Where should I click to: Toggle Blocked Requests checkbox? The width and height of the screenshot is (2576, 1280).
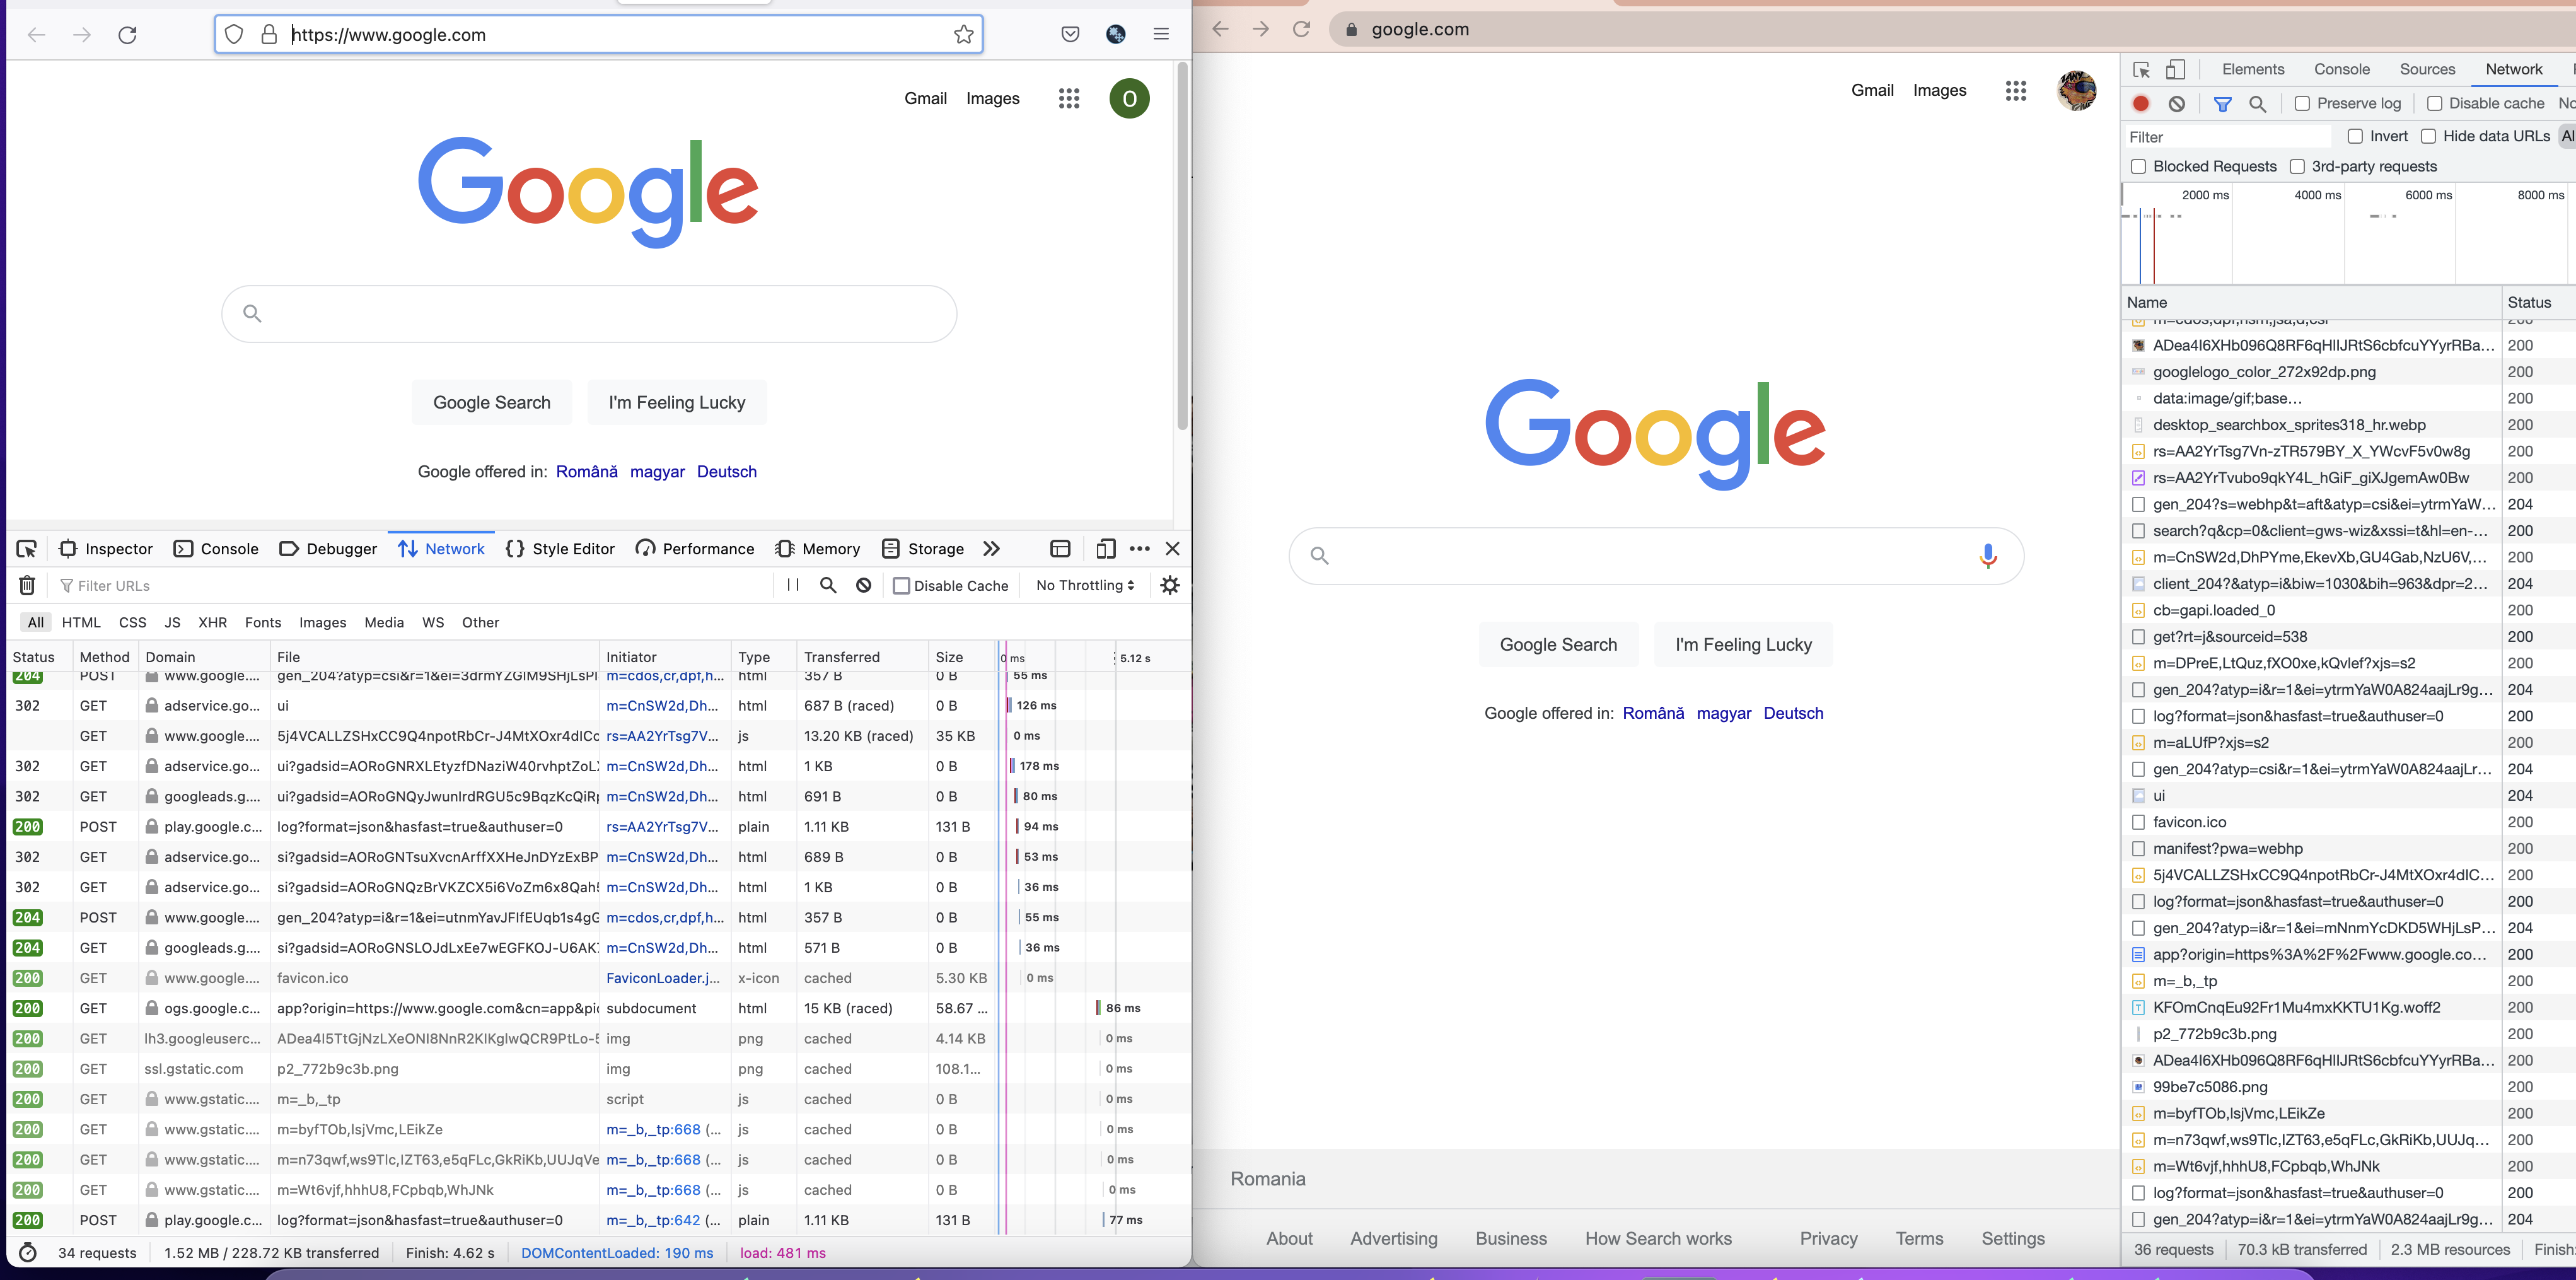click(x=2138, y=166)
